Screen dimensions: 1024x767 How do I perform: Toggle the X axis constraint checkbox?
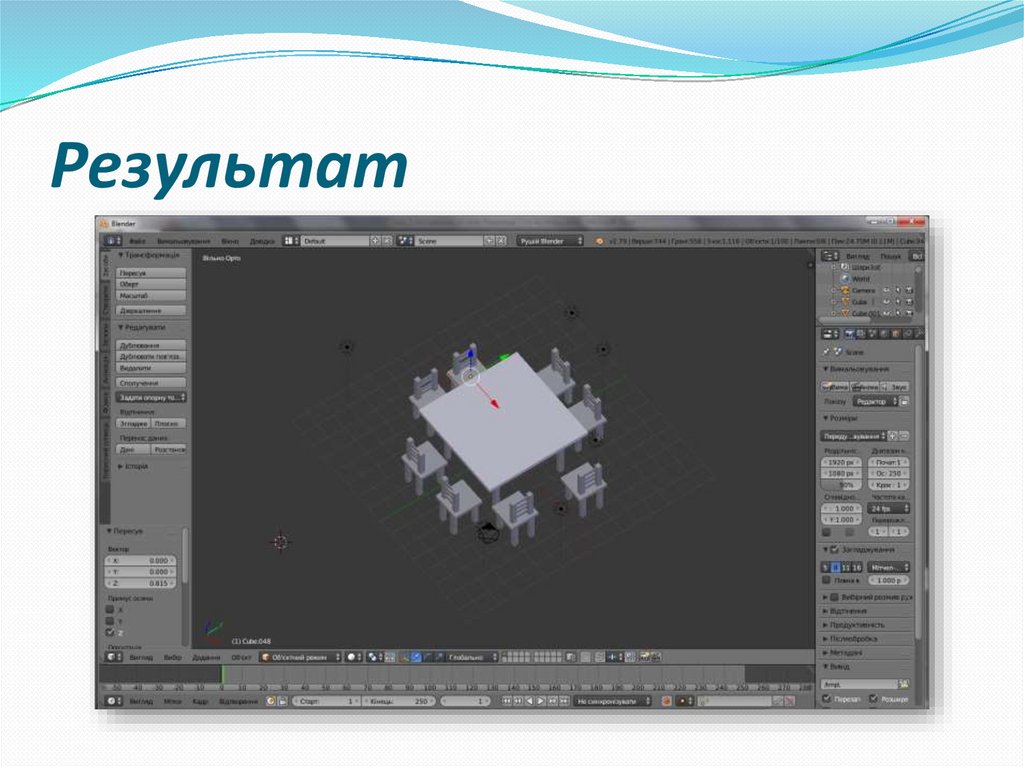pos(110,609)
